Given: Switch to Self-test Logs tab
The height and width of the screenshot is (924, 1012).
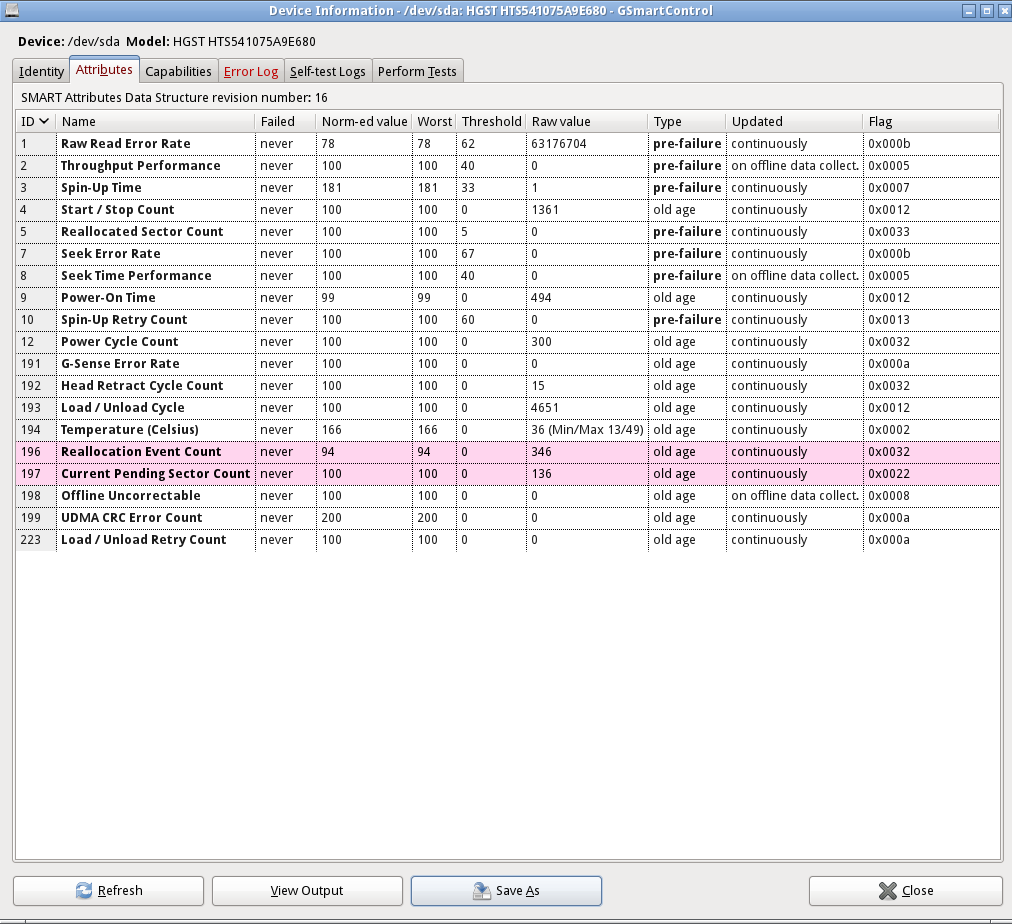Looking at the screenshot, I should pyautogui.click(x=327, y=71).
